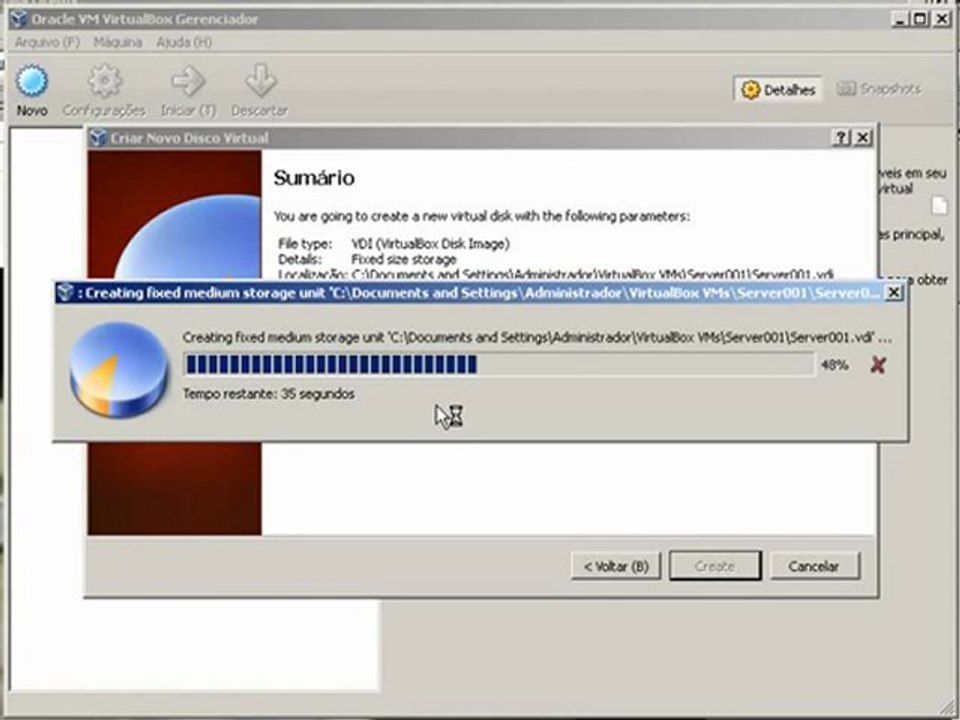Click the Voltar (B) button
Screen dimensions: 960x720
click(x=616, y=566)
